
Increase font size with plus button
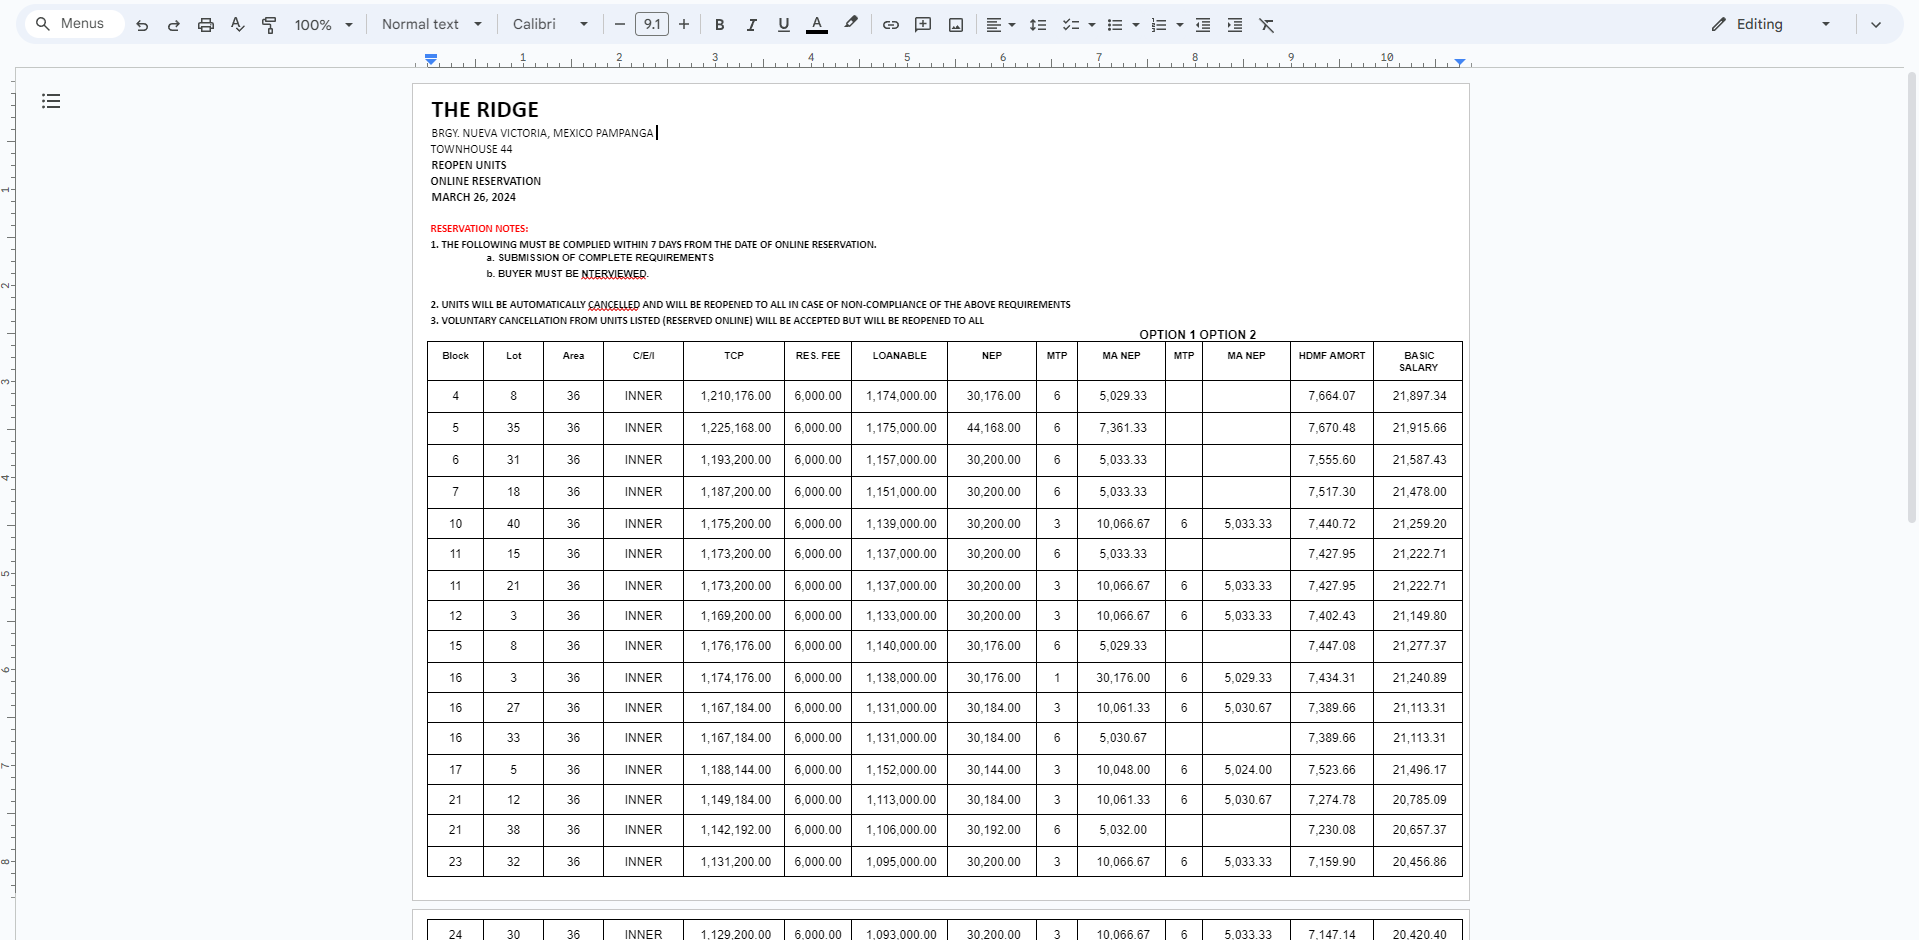(x=684, y=25)
